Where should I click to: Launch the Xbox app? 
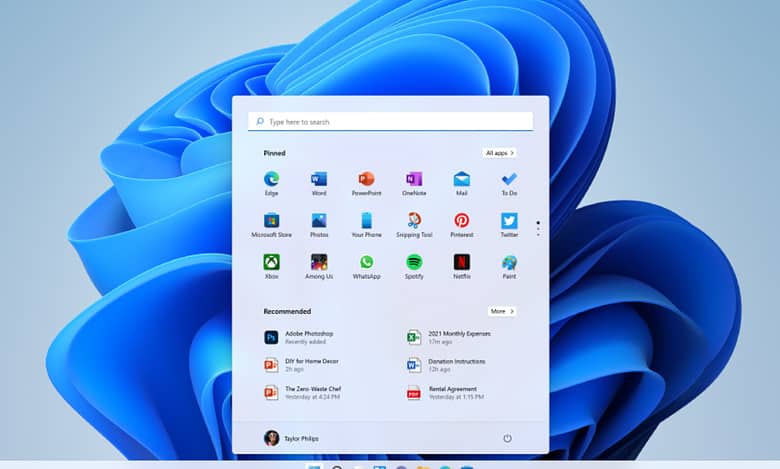(271, 267)
